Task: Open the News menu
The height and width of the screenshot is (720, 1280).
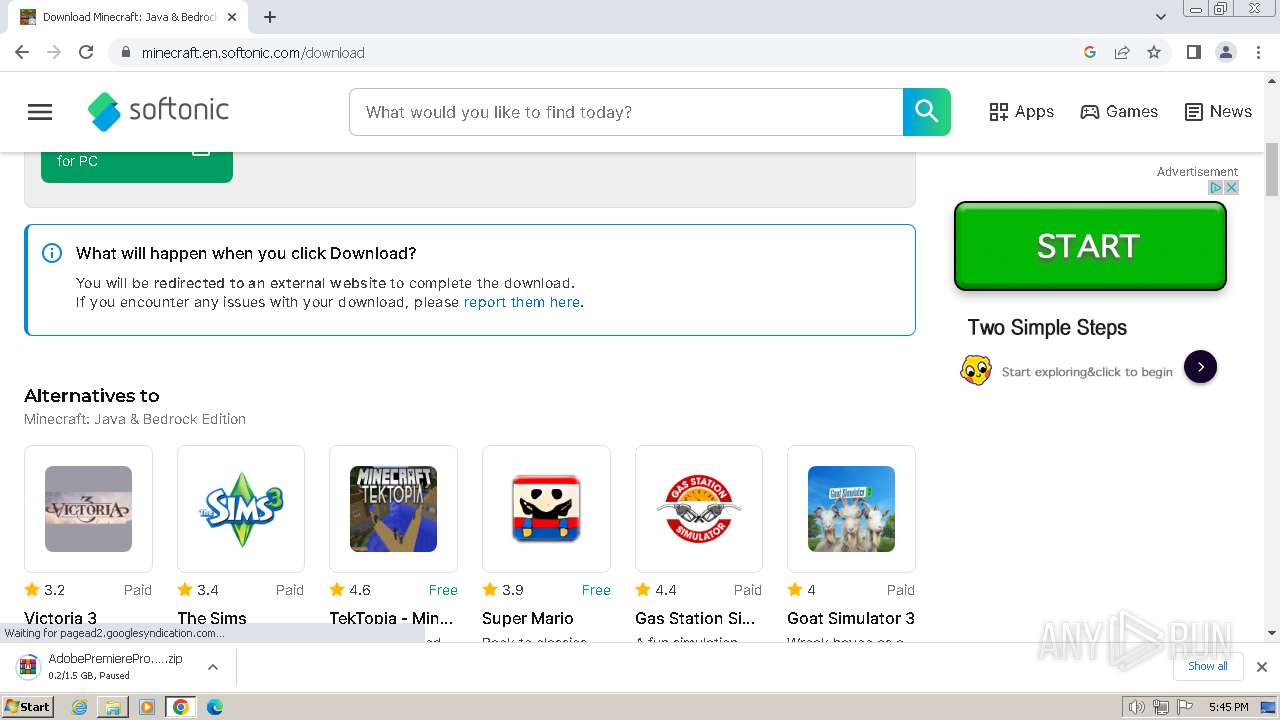Action: (x=1218, y=112)
